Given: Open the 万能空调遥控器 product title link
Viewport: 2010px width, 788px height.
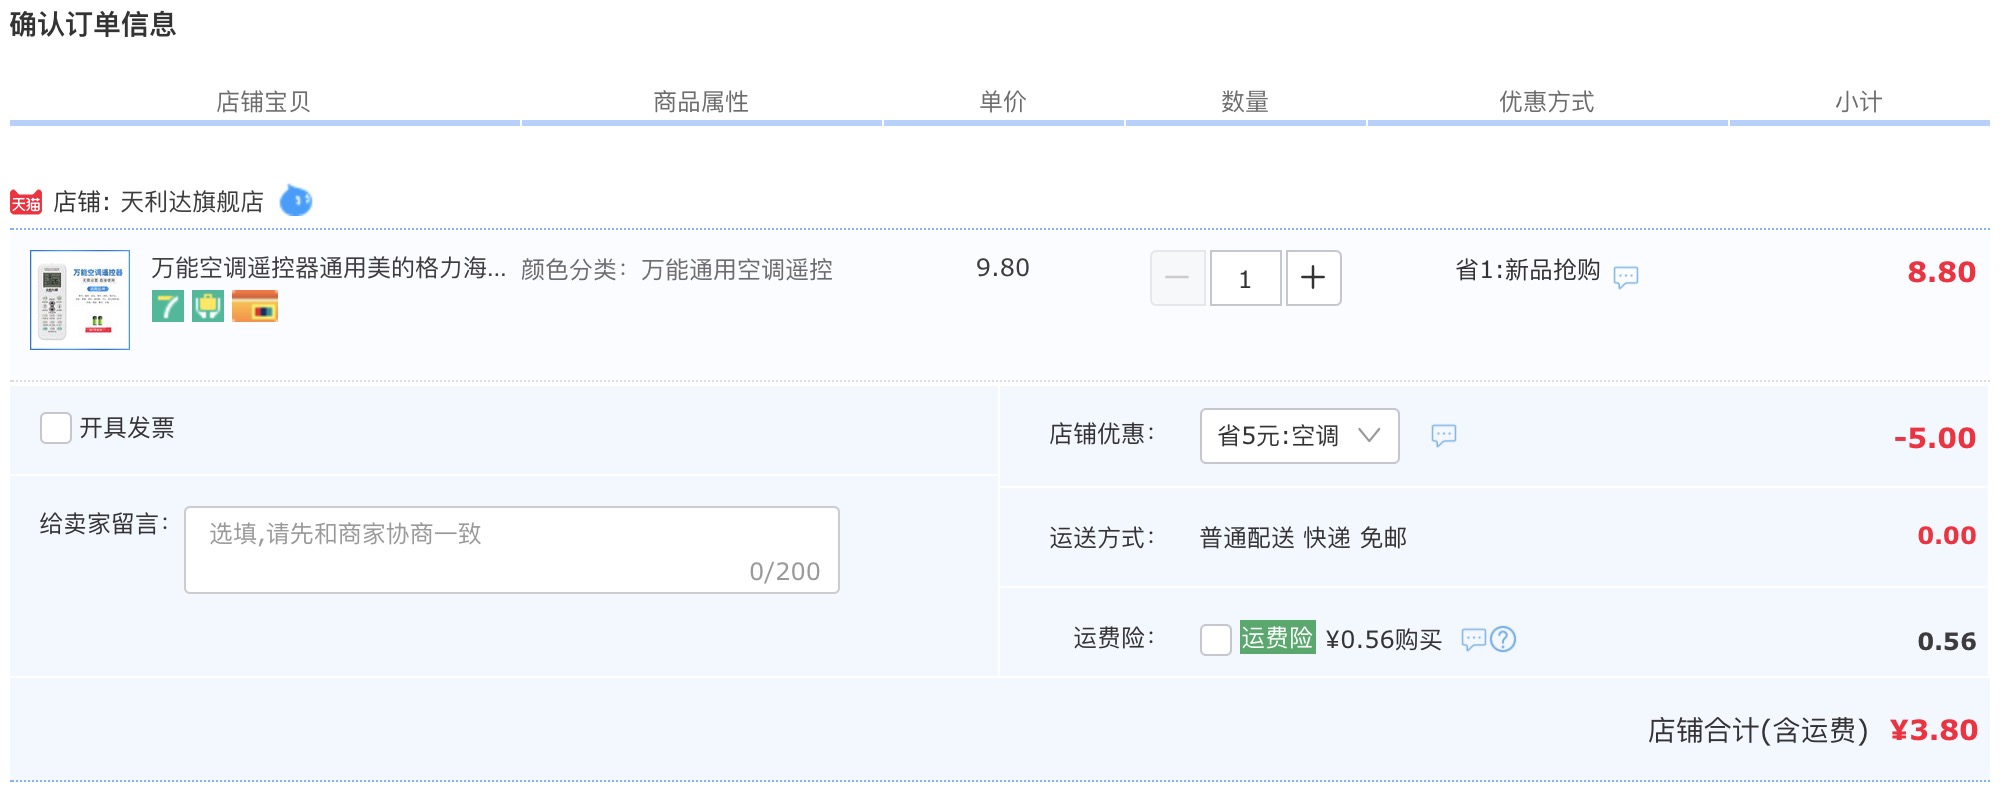Looking at the screenshot, I should pyautogui.click(x=329, y=268).
